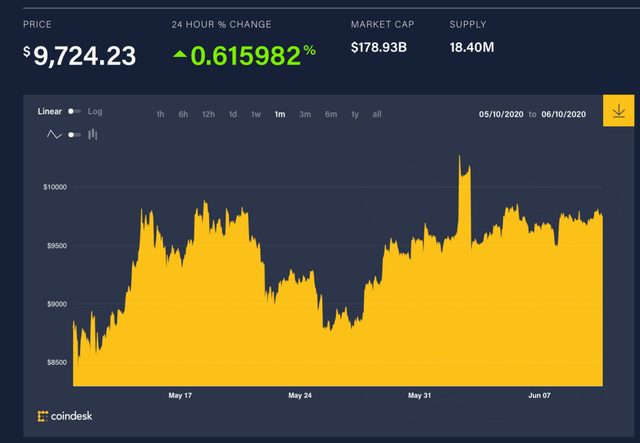Choose the Log scale label
The width and height of the screenshot is (640, 443).
(x=95, y=111)
